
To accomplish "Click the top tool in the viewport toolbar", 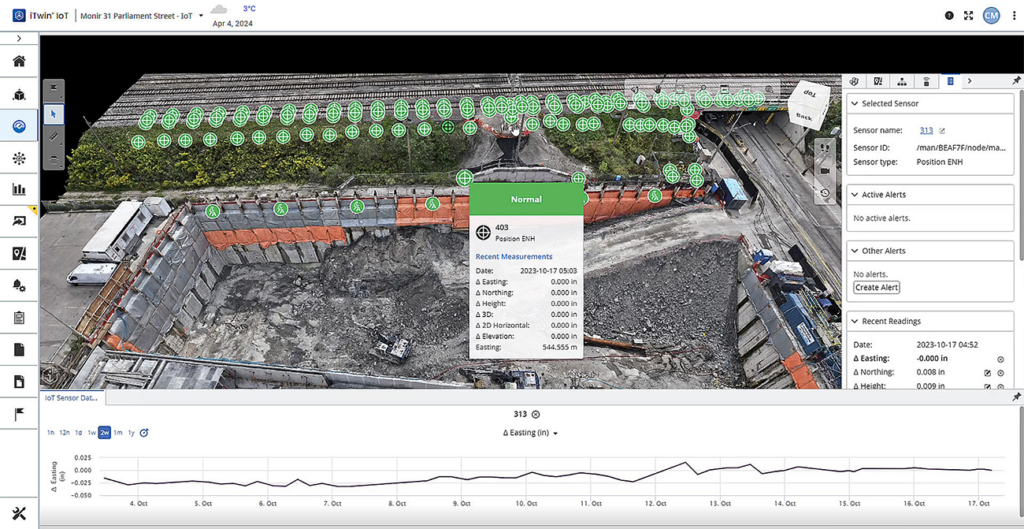I will 54,90.
